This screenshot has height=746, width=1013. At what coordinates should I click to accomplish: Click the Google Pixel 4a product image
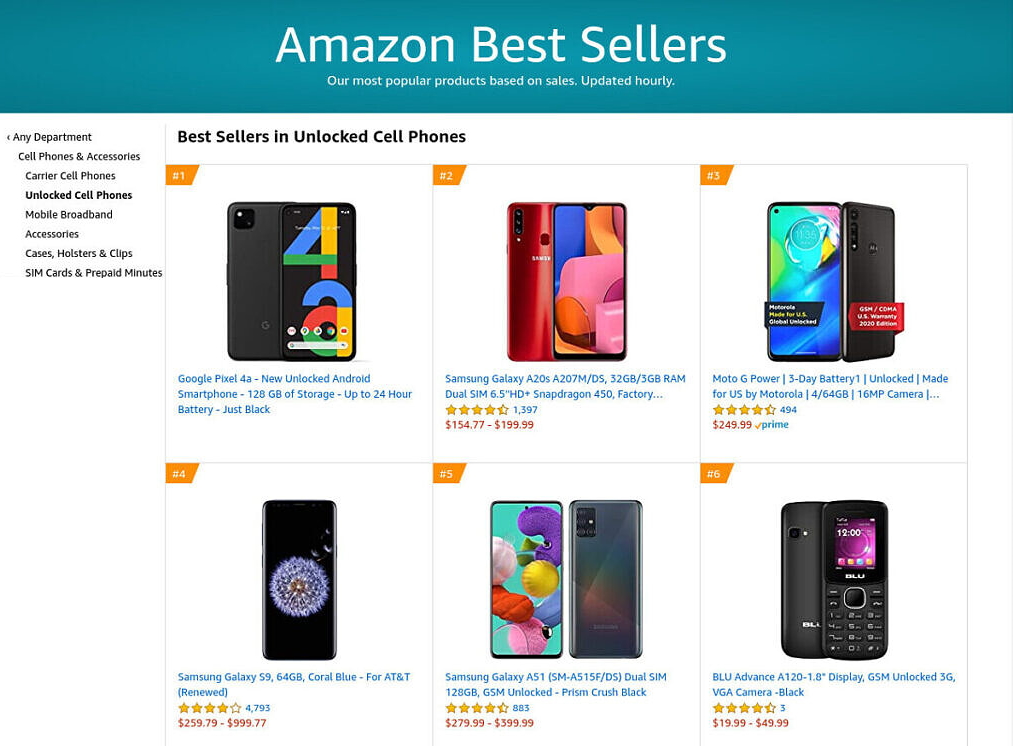point(292,282)
